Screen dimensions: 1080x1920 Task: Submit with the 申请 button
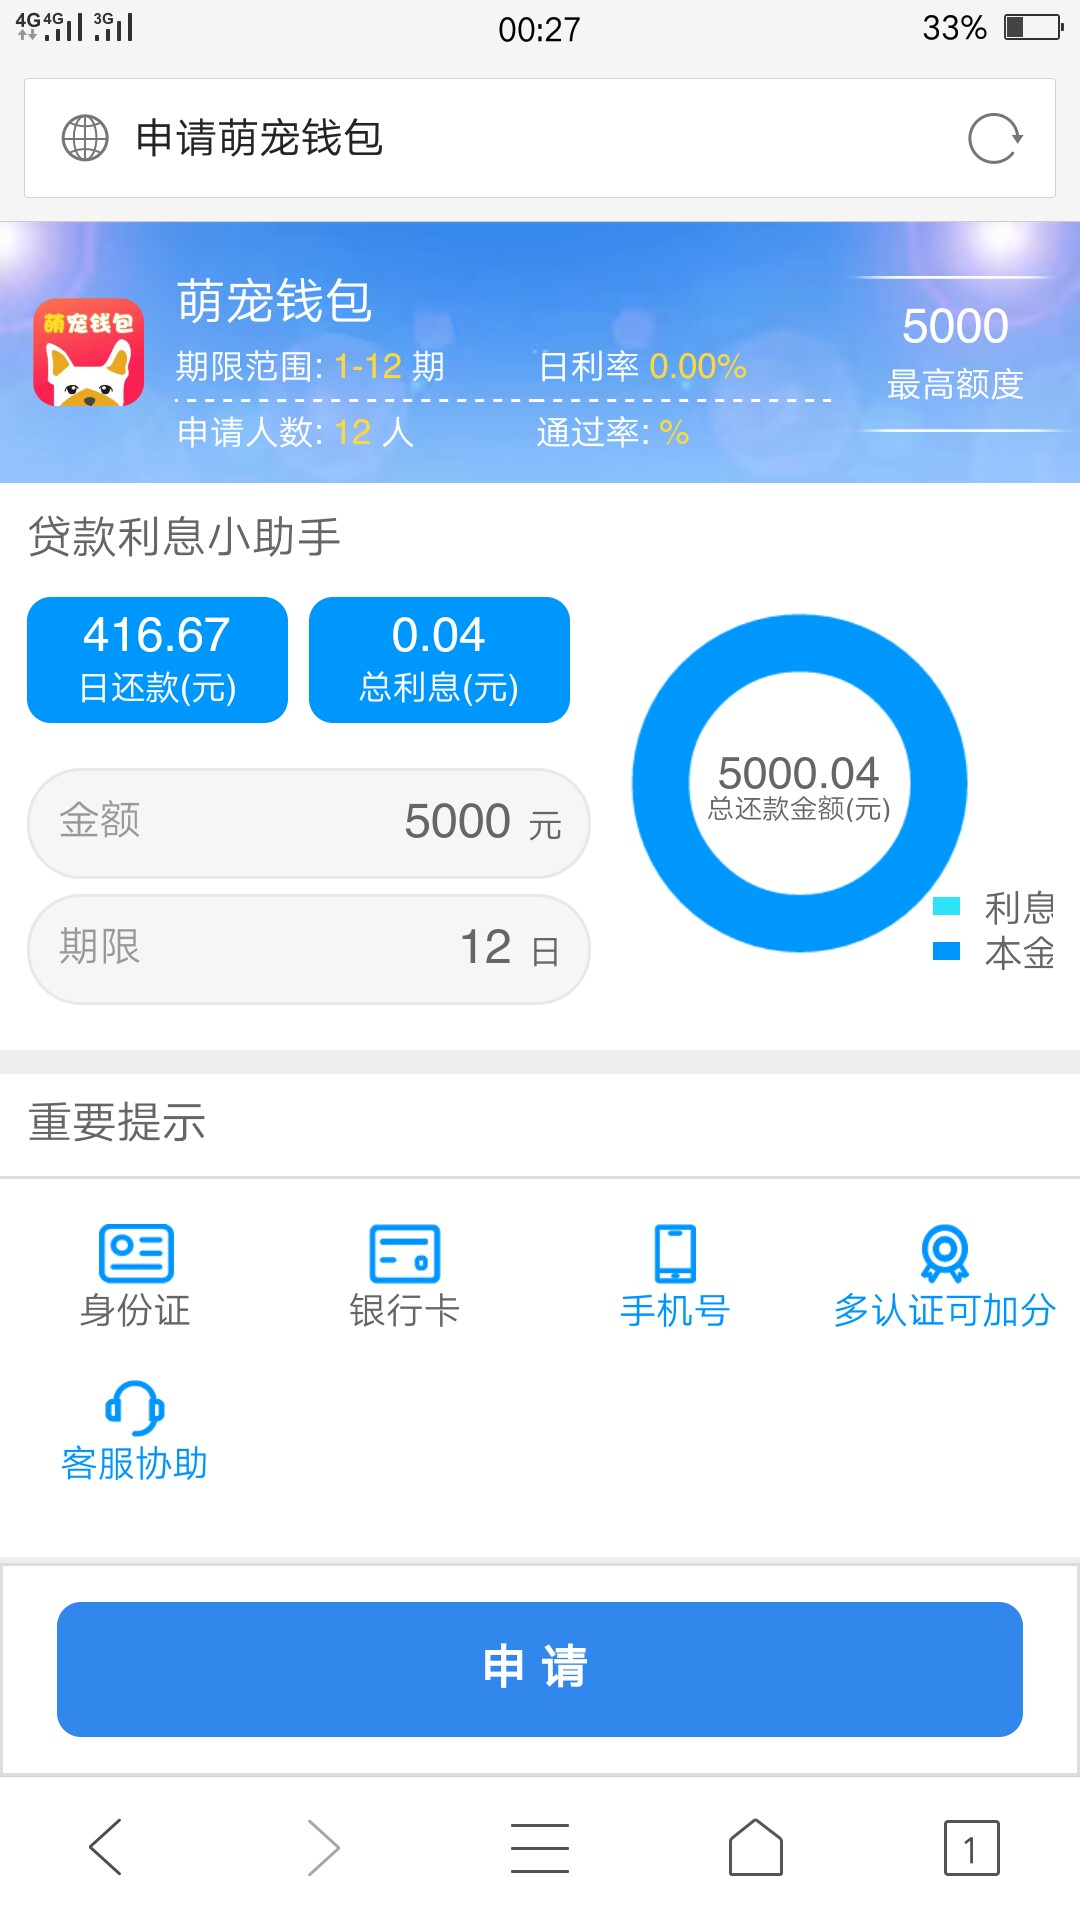540,1669
